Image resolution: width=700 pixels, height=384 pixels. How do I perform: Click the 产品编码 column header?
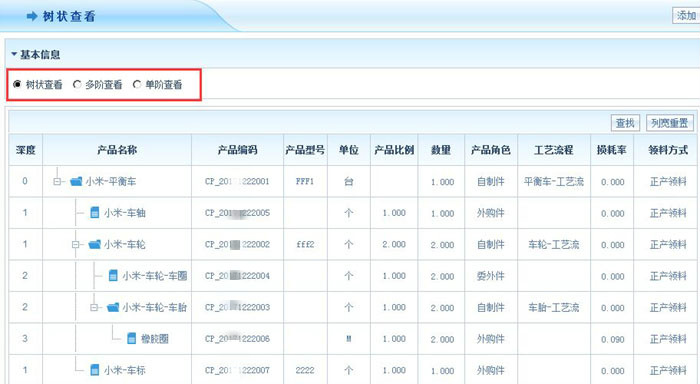point(238,150)
